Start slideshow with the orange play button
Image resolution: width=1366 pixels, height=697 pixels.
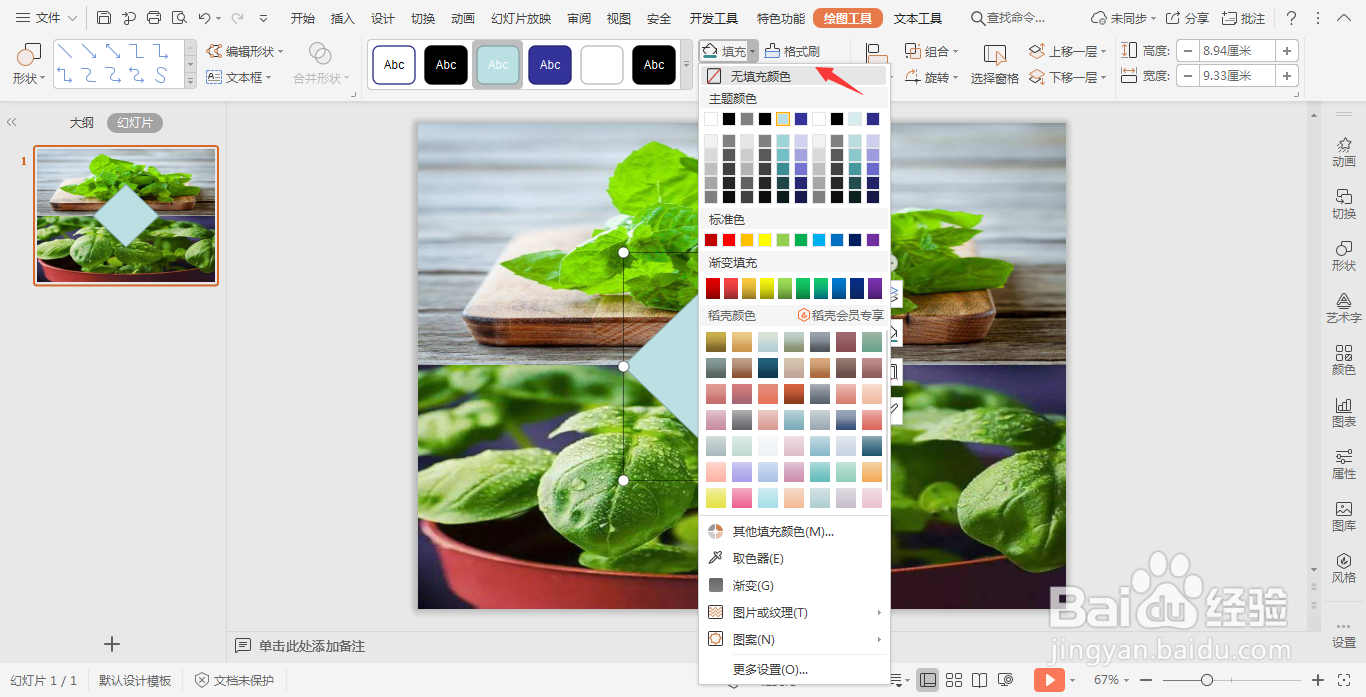1049,680
